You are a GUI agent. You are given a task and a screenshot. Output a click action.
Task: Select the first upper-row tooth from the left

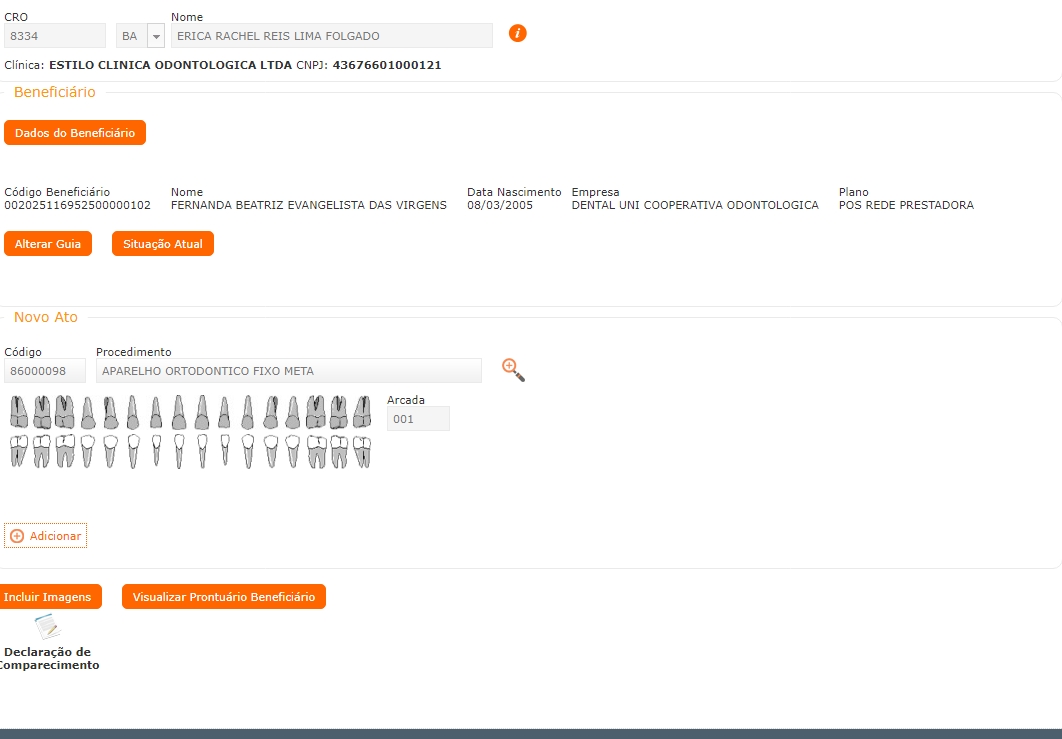[19, 412]
